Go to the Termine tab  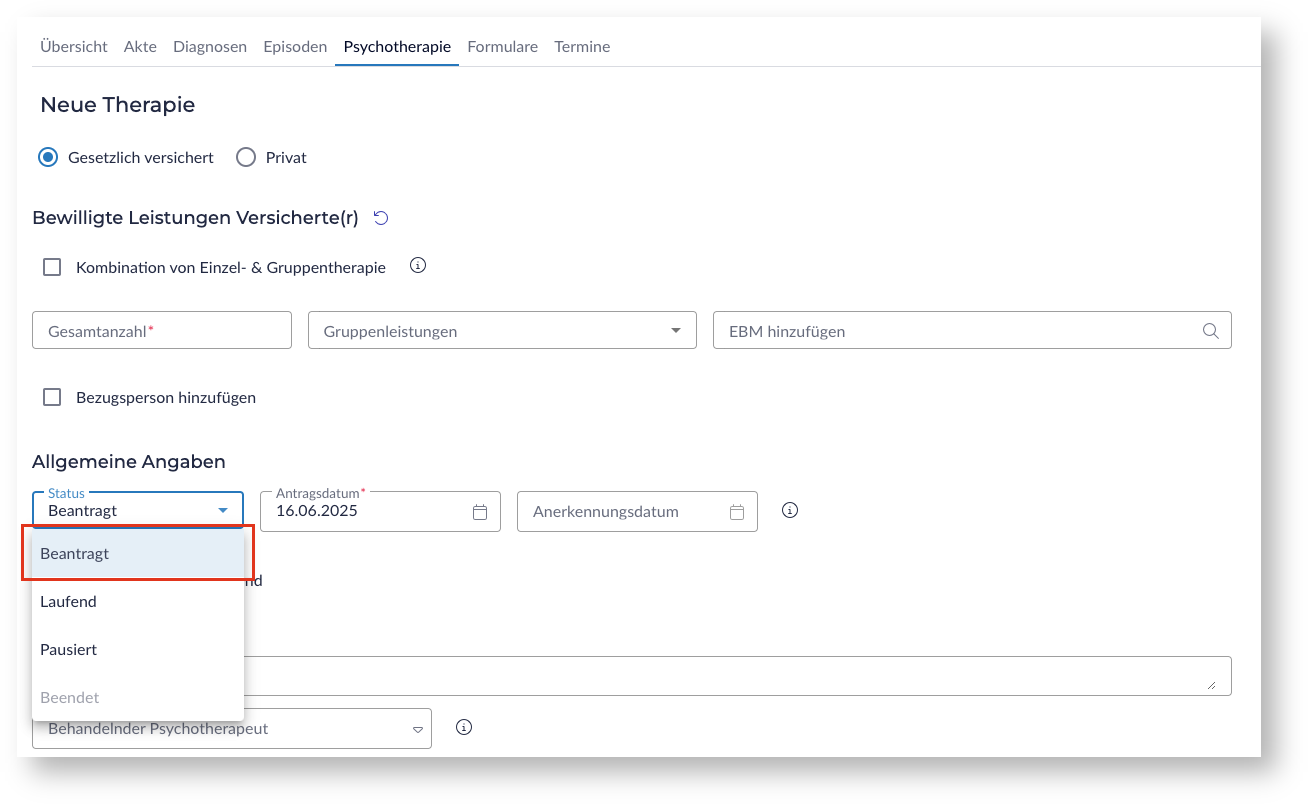tap(582, 47)
